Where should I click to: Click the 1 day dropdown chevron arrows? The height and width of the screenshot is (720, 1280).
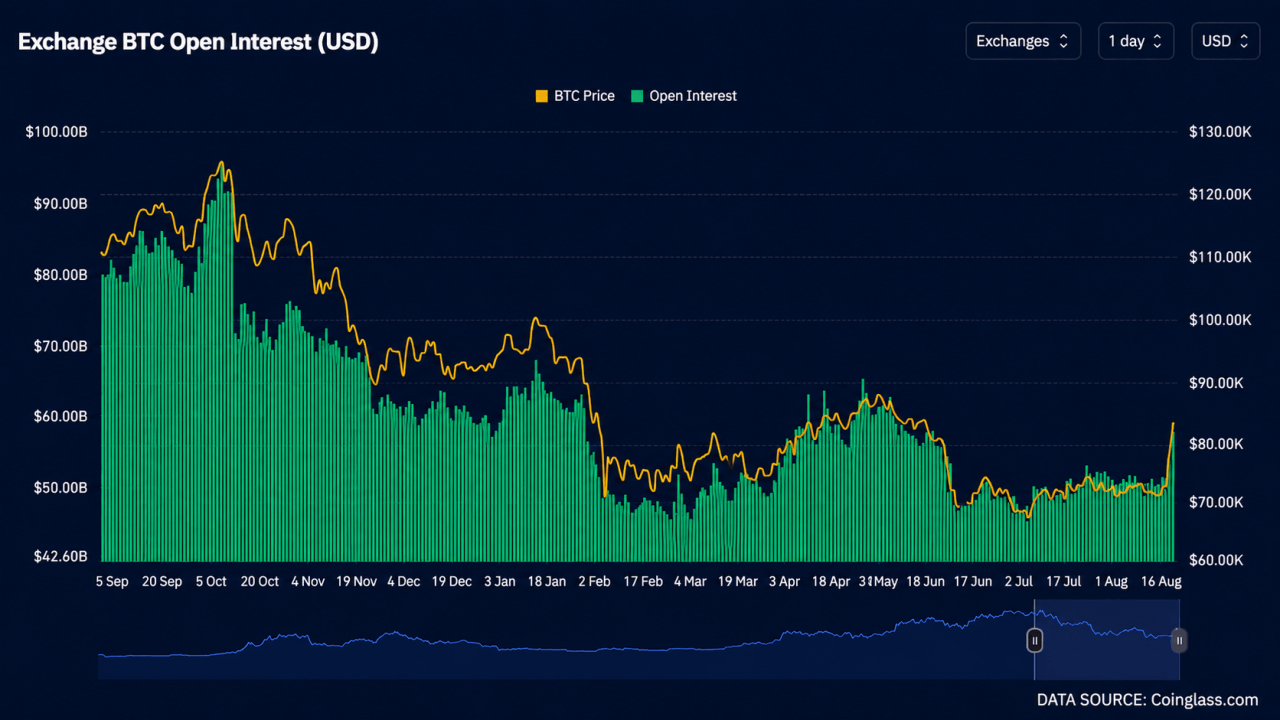click(1157, 41)
